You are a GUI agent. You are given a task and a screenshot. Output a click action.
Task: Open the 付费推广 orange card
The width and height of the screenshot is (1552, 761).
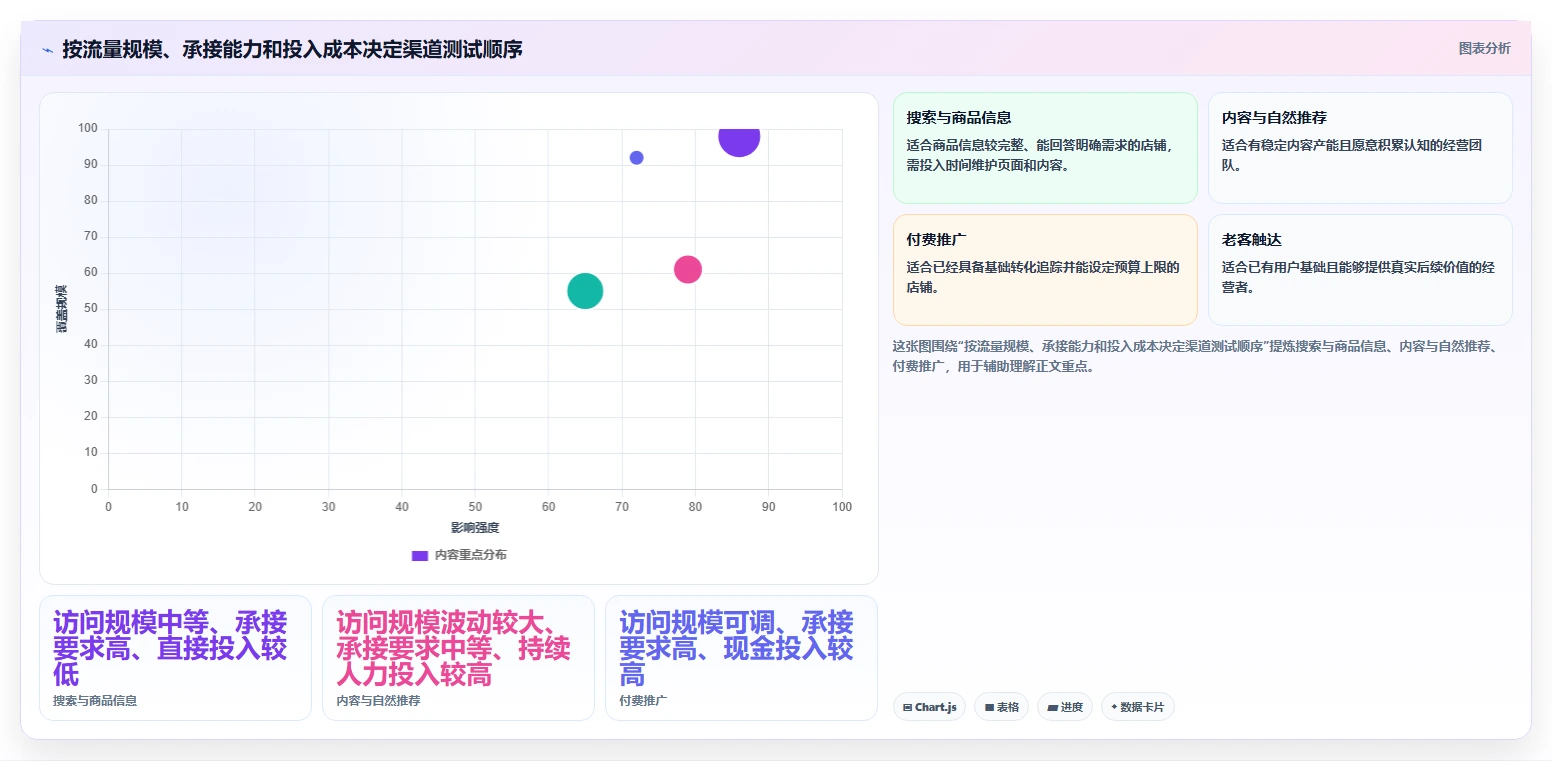(x=1045, y=270)
